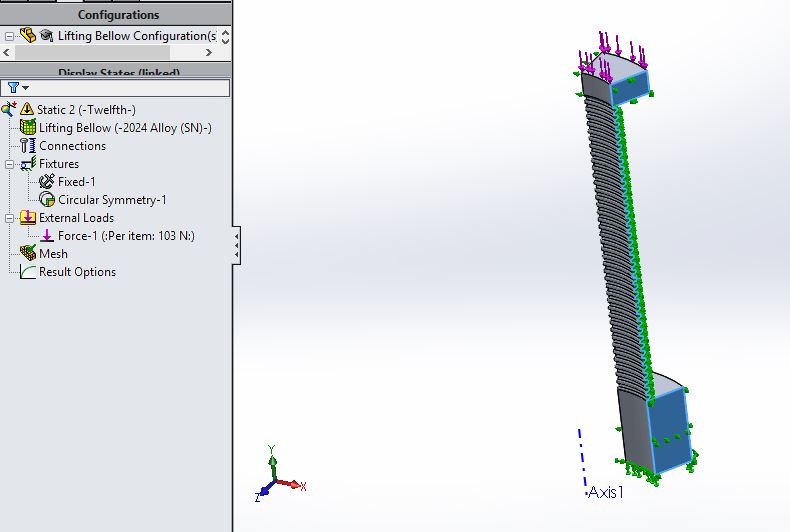Click the Result Options icon
Viewport: 790px width, 532px height.
(x=28, y=272)
